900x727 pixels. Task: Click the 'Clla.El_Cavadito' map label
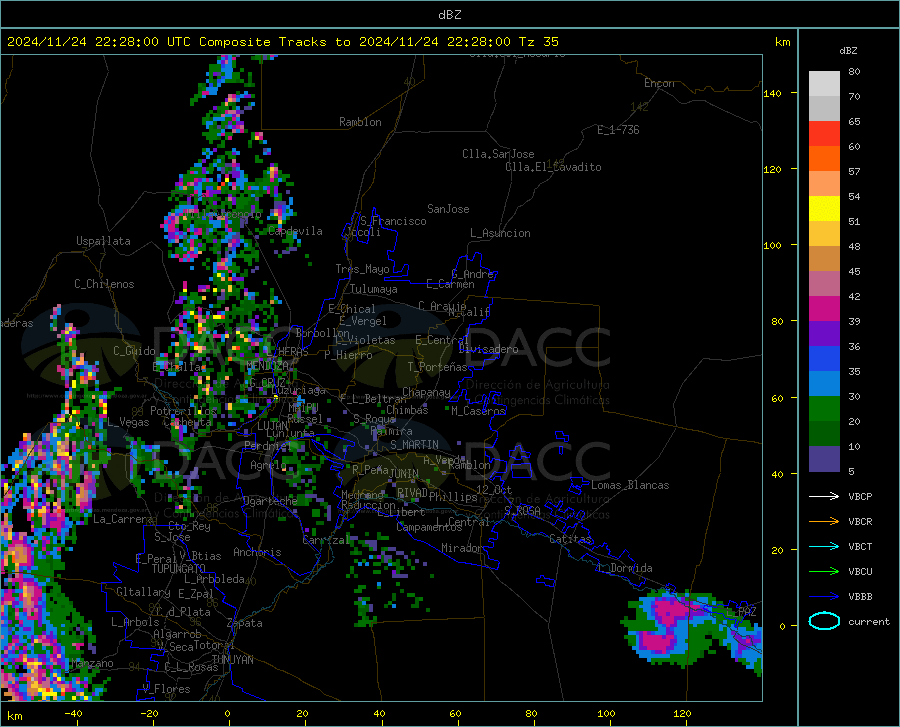(x=553, y=167)
